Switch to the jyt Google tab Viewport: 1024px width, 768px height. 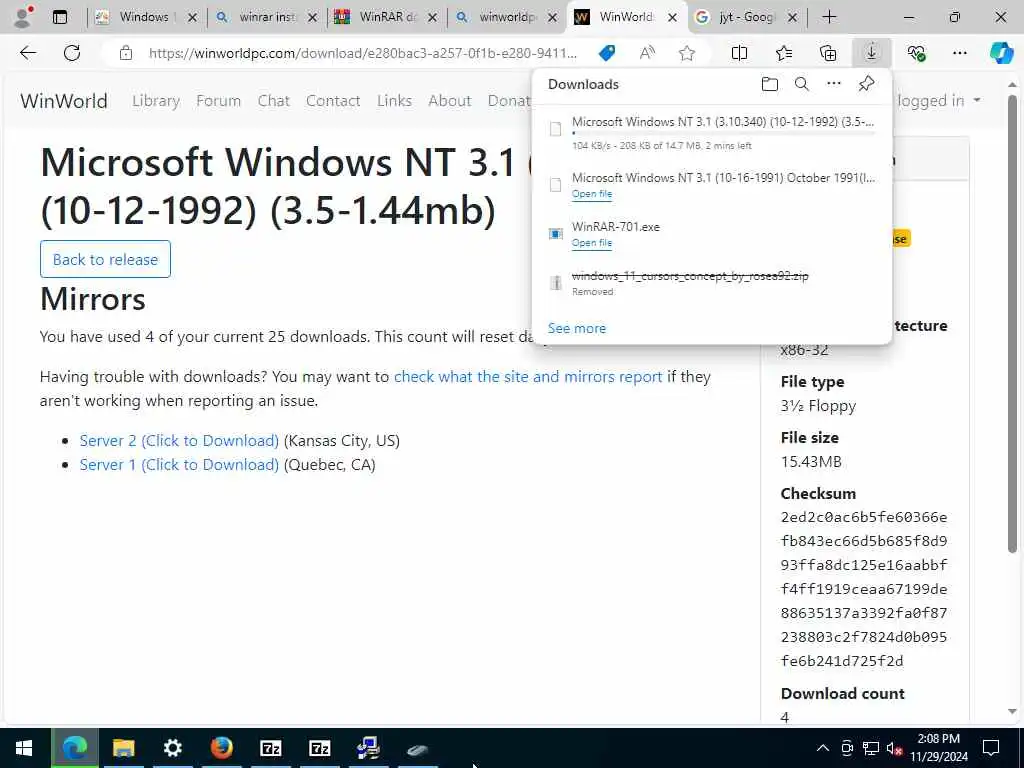[x=746, y=17]
